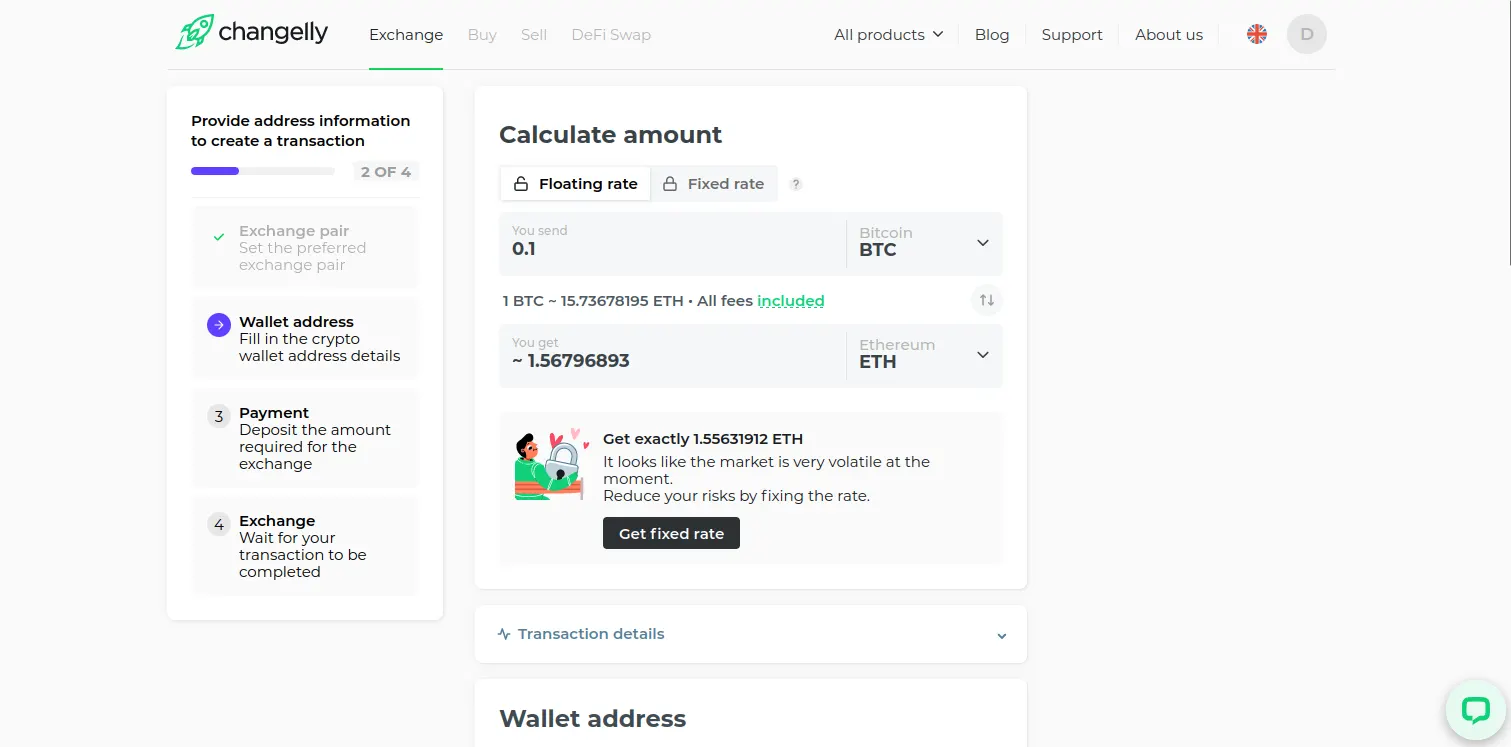Click the Wallet address step arrow icon
Screen dimensions: 1511x747
coord(218,325)
